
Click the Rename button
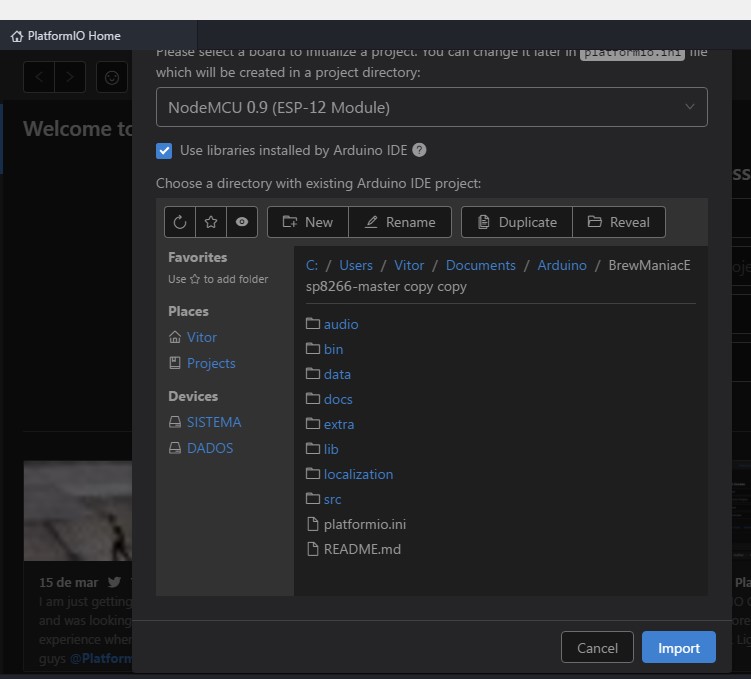[400, 222]
